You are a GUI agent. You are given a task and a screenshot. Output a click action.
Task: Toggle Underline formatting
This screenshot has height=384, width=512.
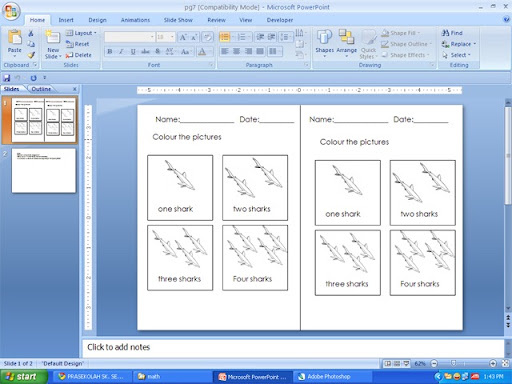tap(133, 51)
